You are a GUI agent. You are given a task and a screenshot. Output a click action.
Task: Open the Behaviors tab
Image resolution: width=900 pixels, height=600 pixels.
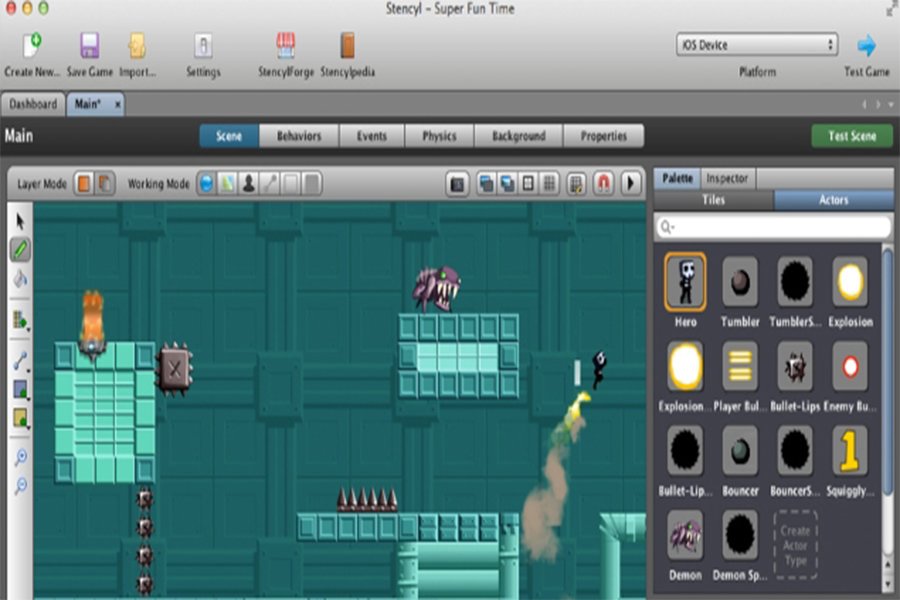(299, 136)
